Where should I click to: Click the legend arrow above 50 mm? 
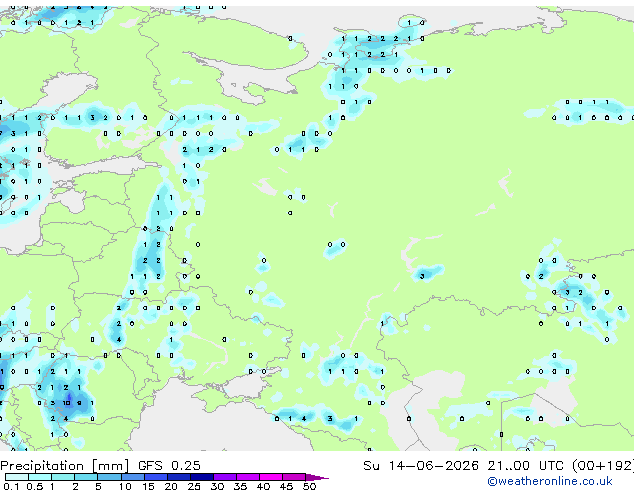click(317, 478)
